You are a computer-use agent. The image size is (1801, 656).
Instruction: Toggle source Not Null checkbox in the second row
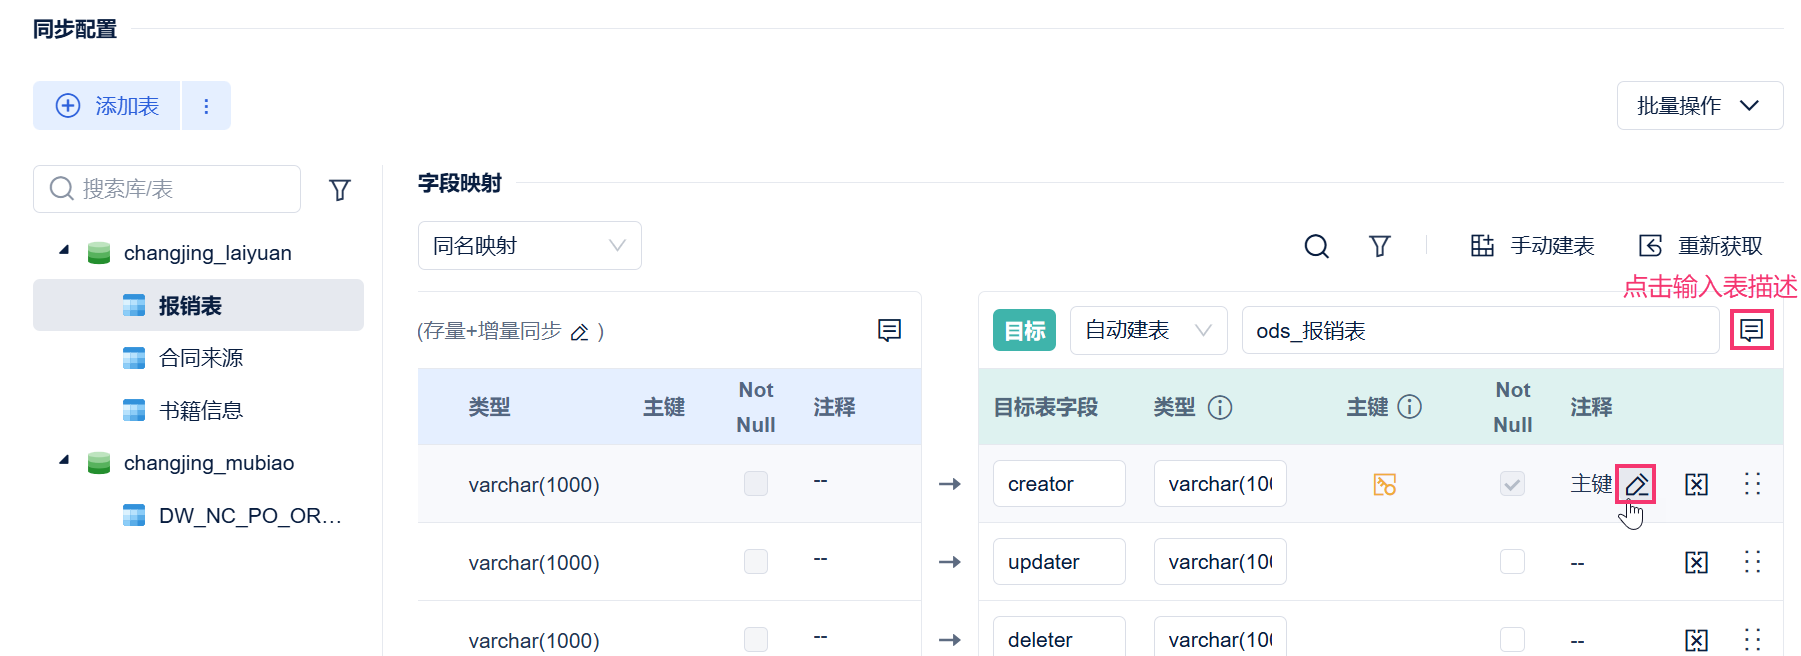756,562
